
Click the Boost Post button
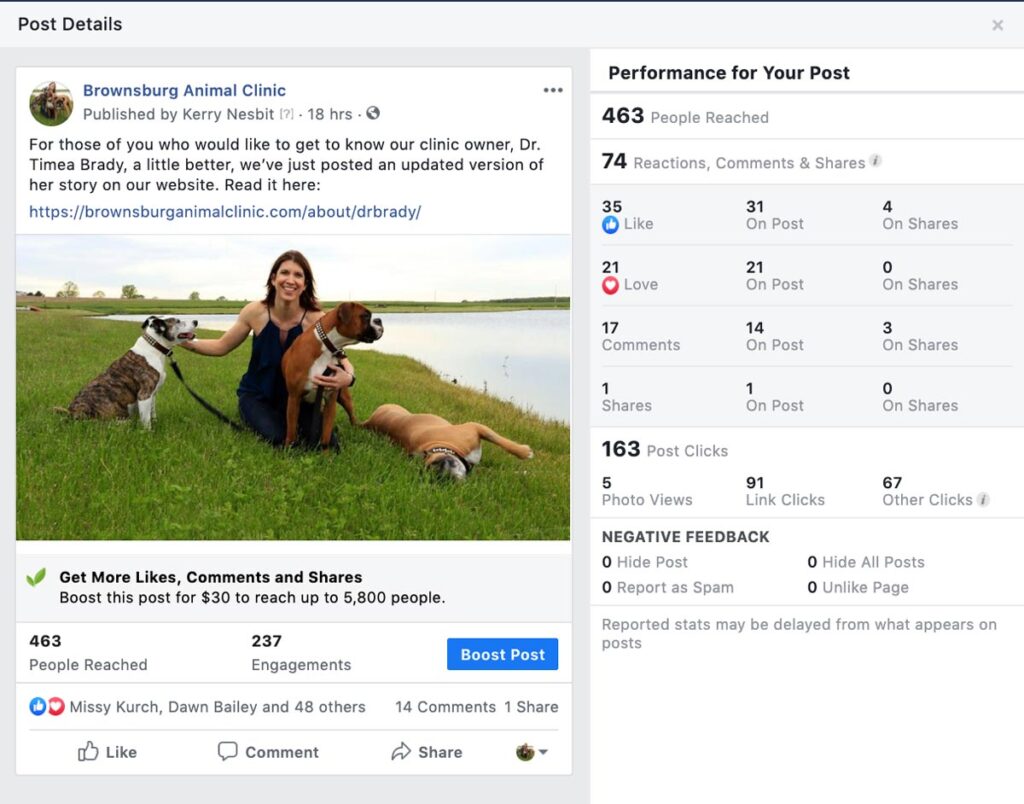click(x=502, y=654)
